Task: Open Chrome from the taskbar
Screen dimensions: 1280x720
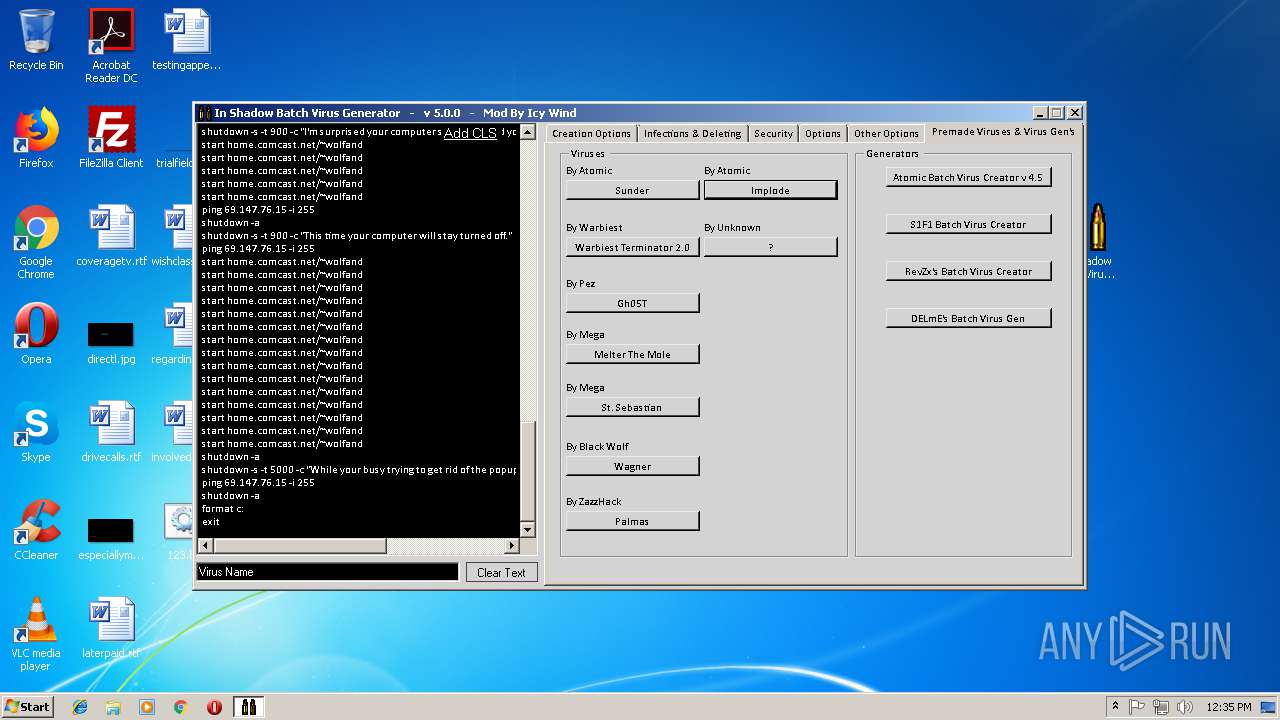Action: [181, 707]
